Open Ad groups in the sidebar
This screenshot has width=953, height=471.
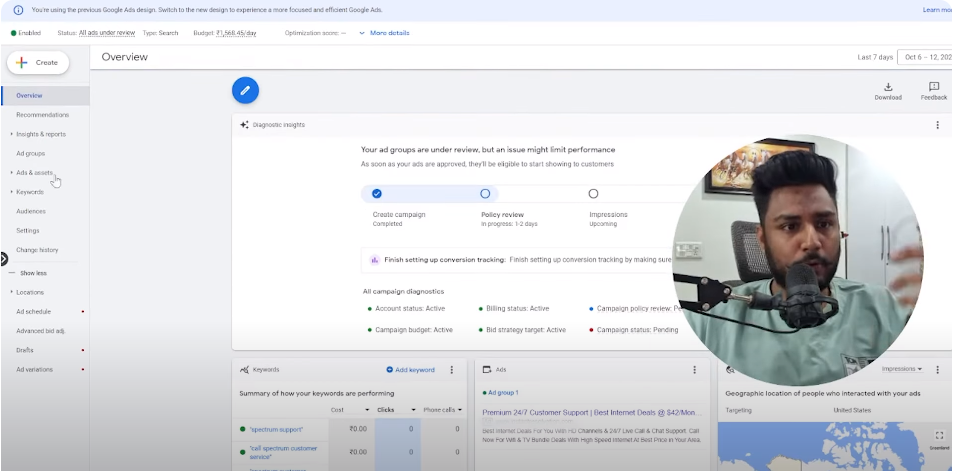point(30,154)
